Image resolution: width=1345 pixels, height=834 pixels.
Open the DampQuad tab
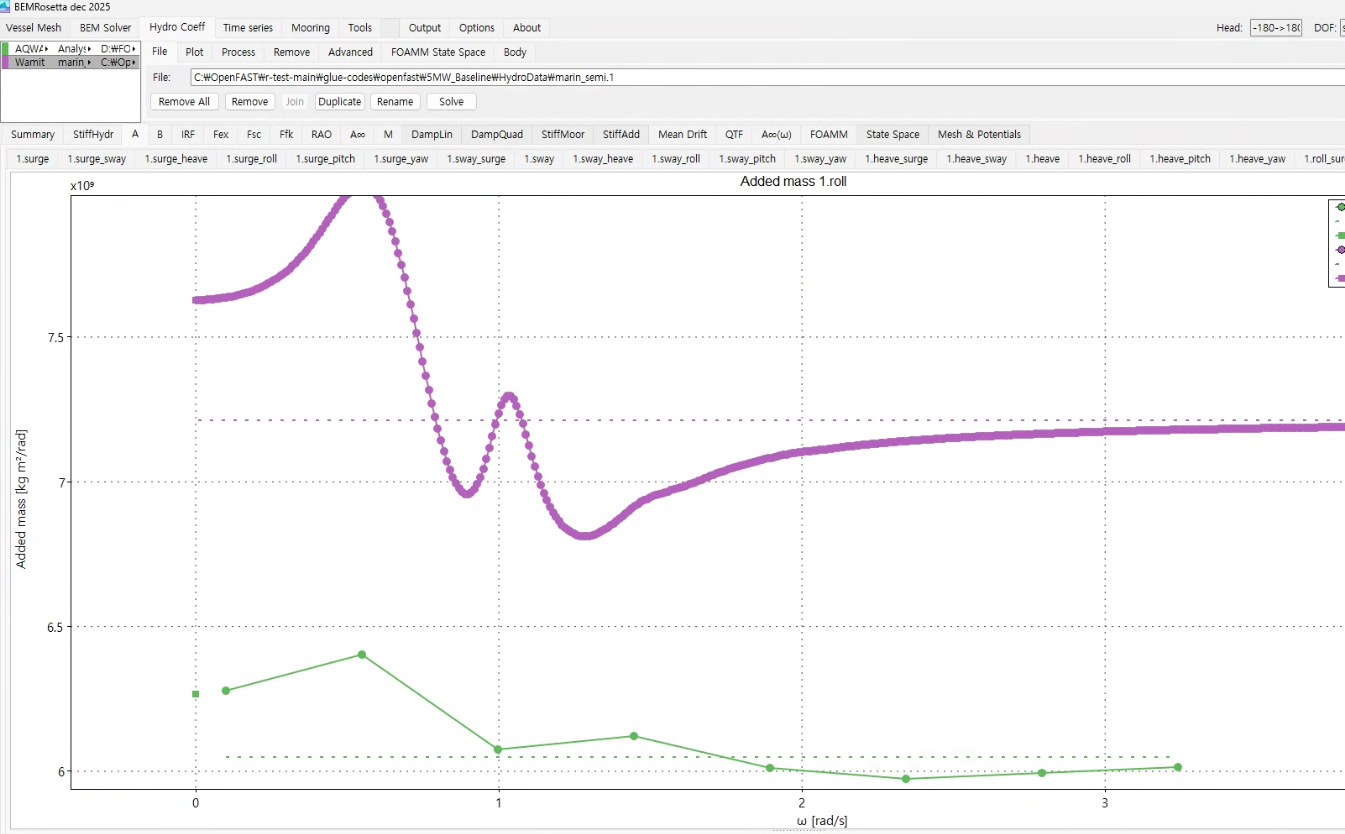pos(497,134)
